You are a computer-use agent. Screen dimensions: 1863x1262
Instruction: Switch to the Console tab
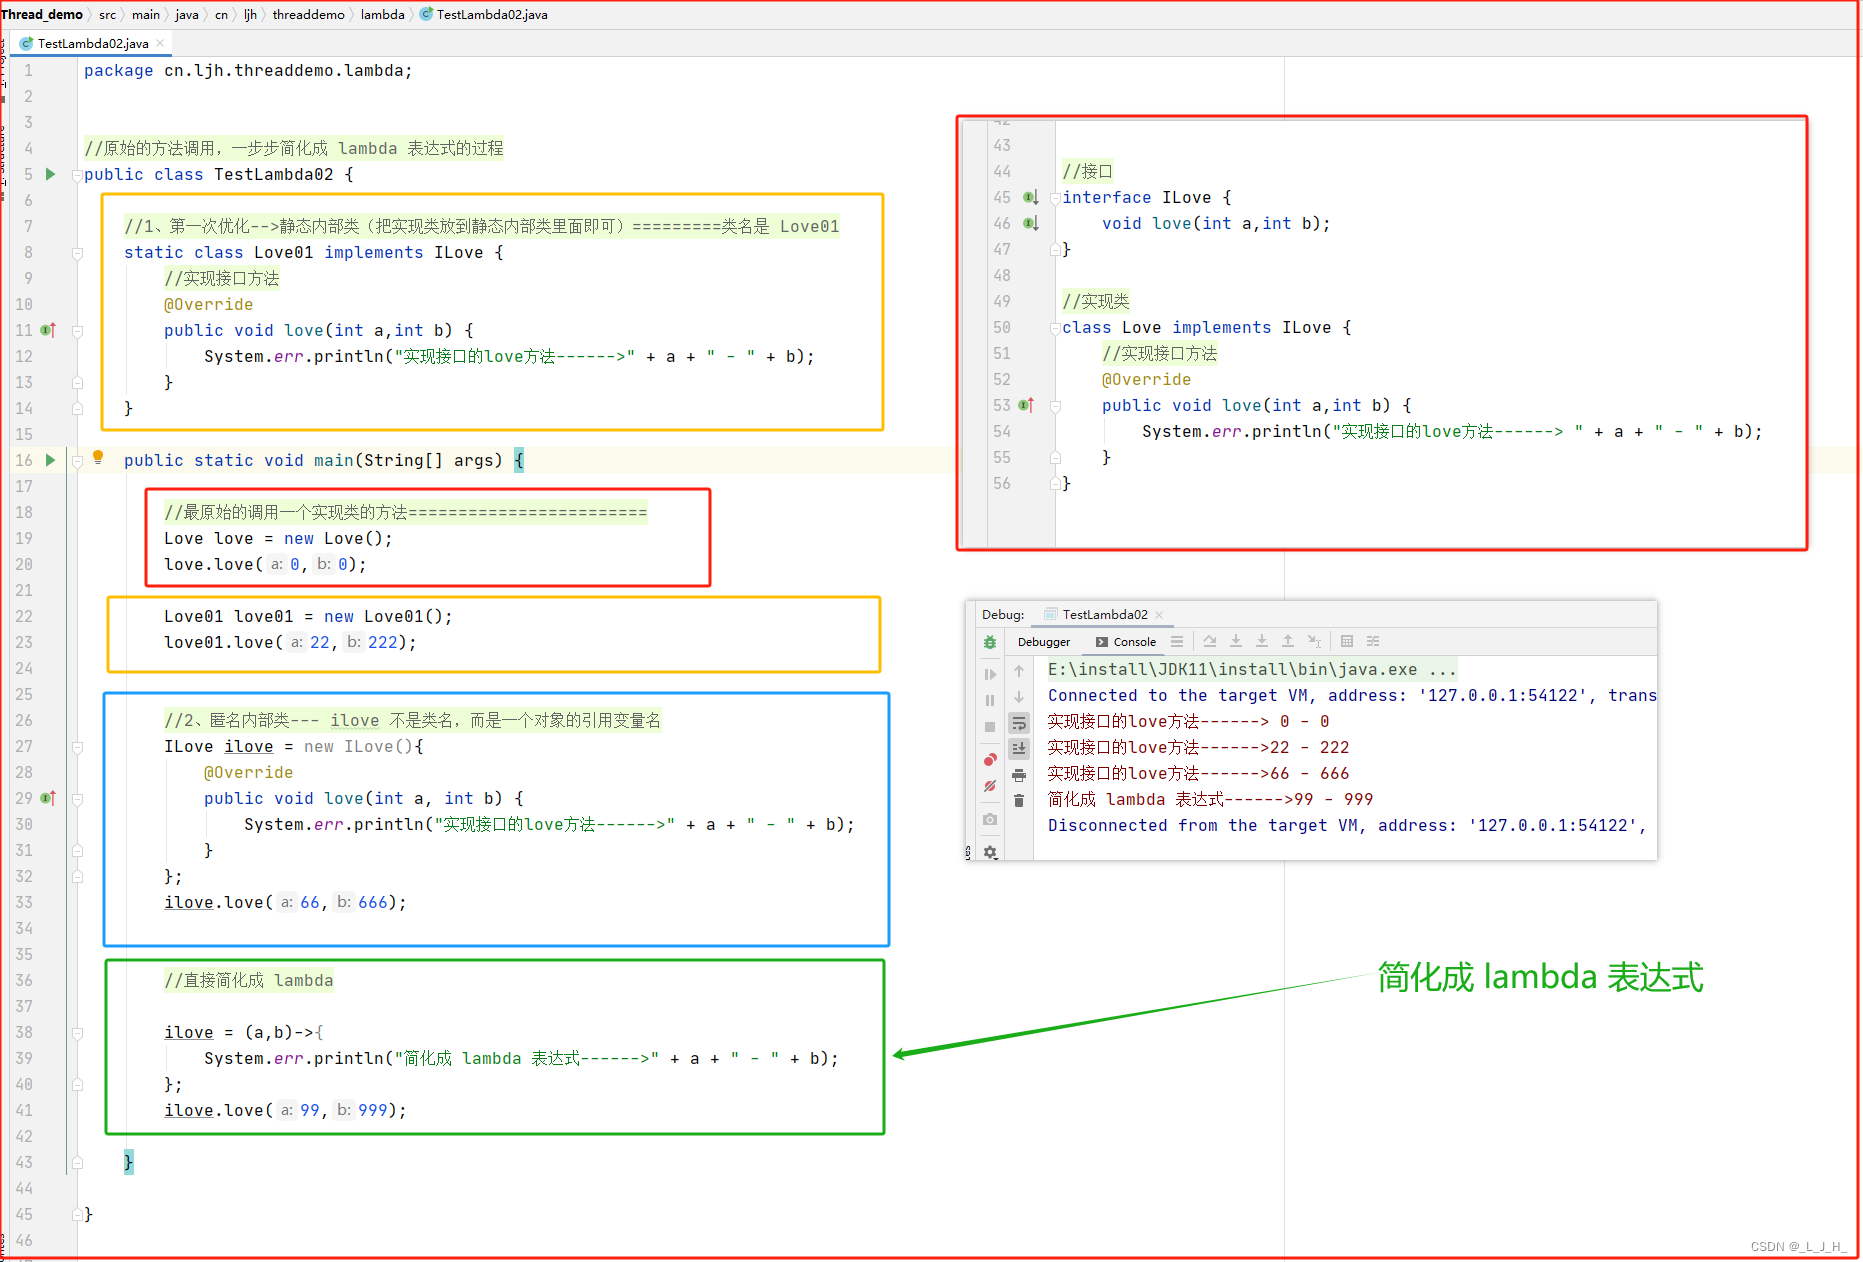click(1126, 642)
